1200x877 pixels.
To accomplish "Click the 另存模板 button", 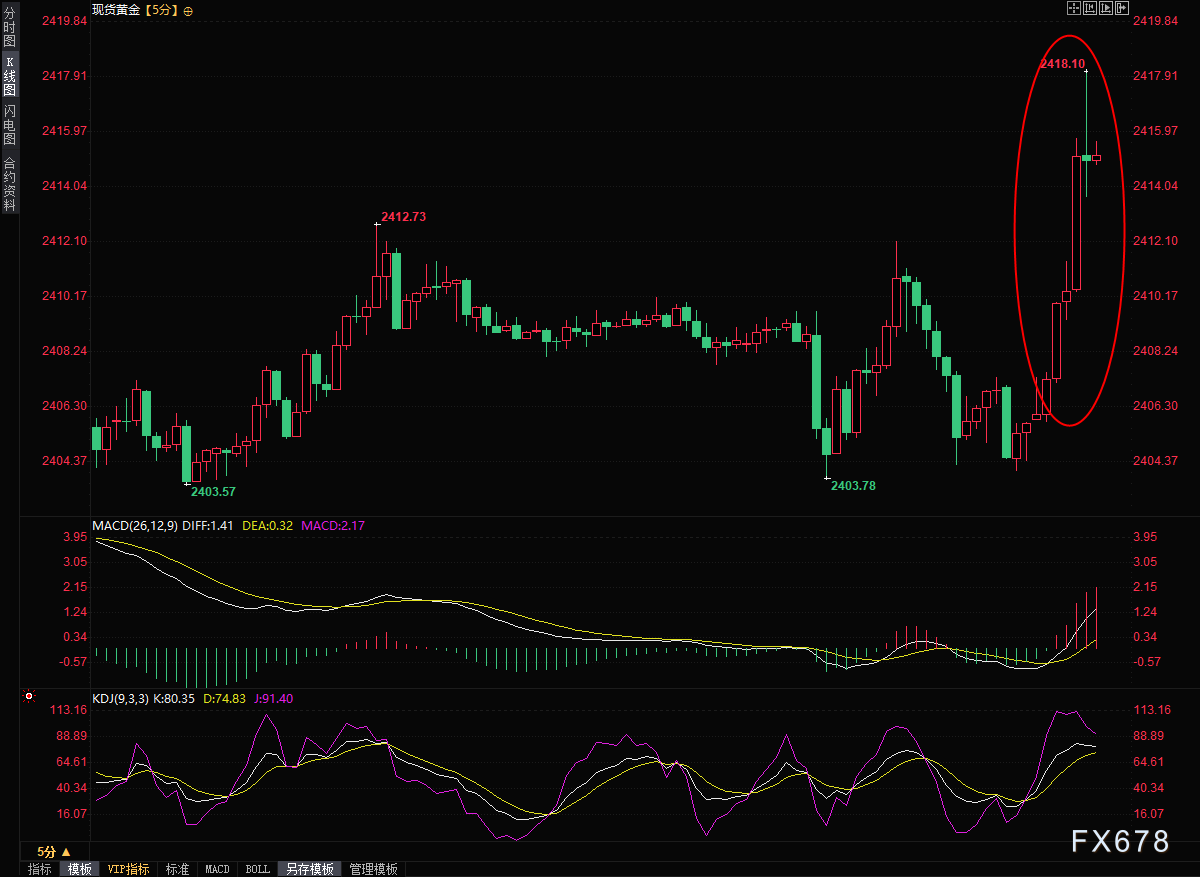I will point(309,869).
